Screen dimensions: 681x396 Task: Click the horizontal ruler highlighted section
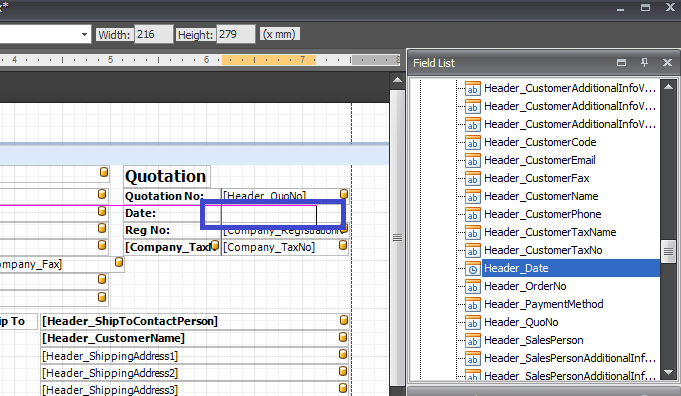269,60
